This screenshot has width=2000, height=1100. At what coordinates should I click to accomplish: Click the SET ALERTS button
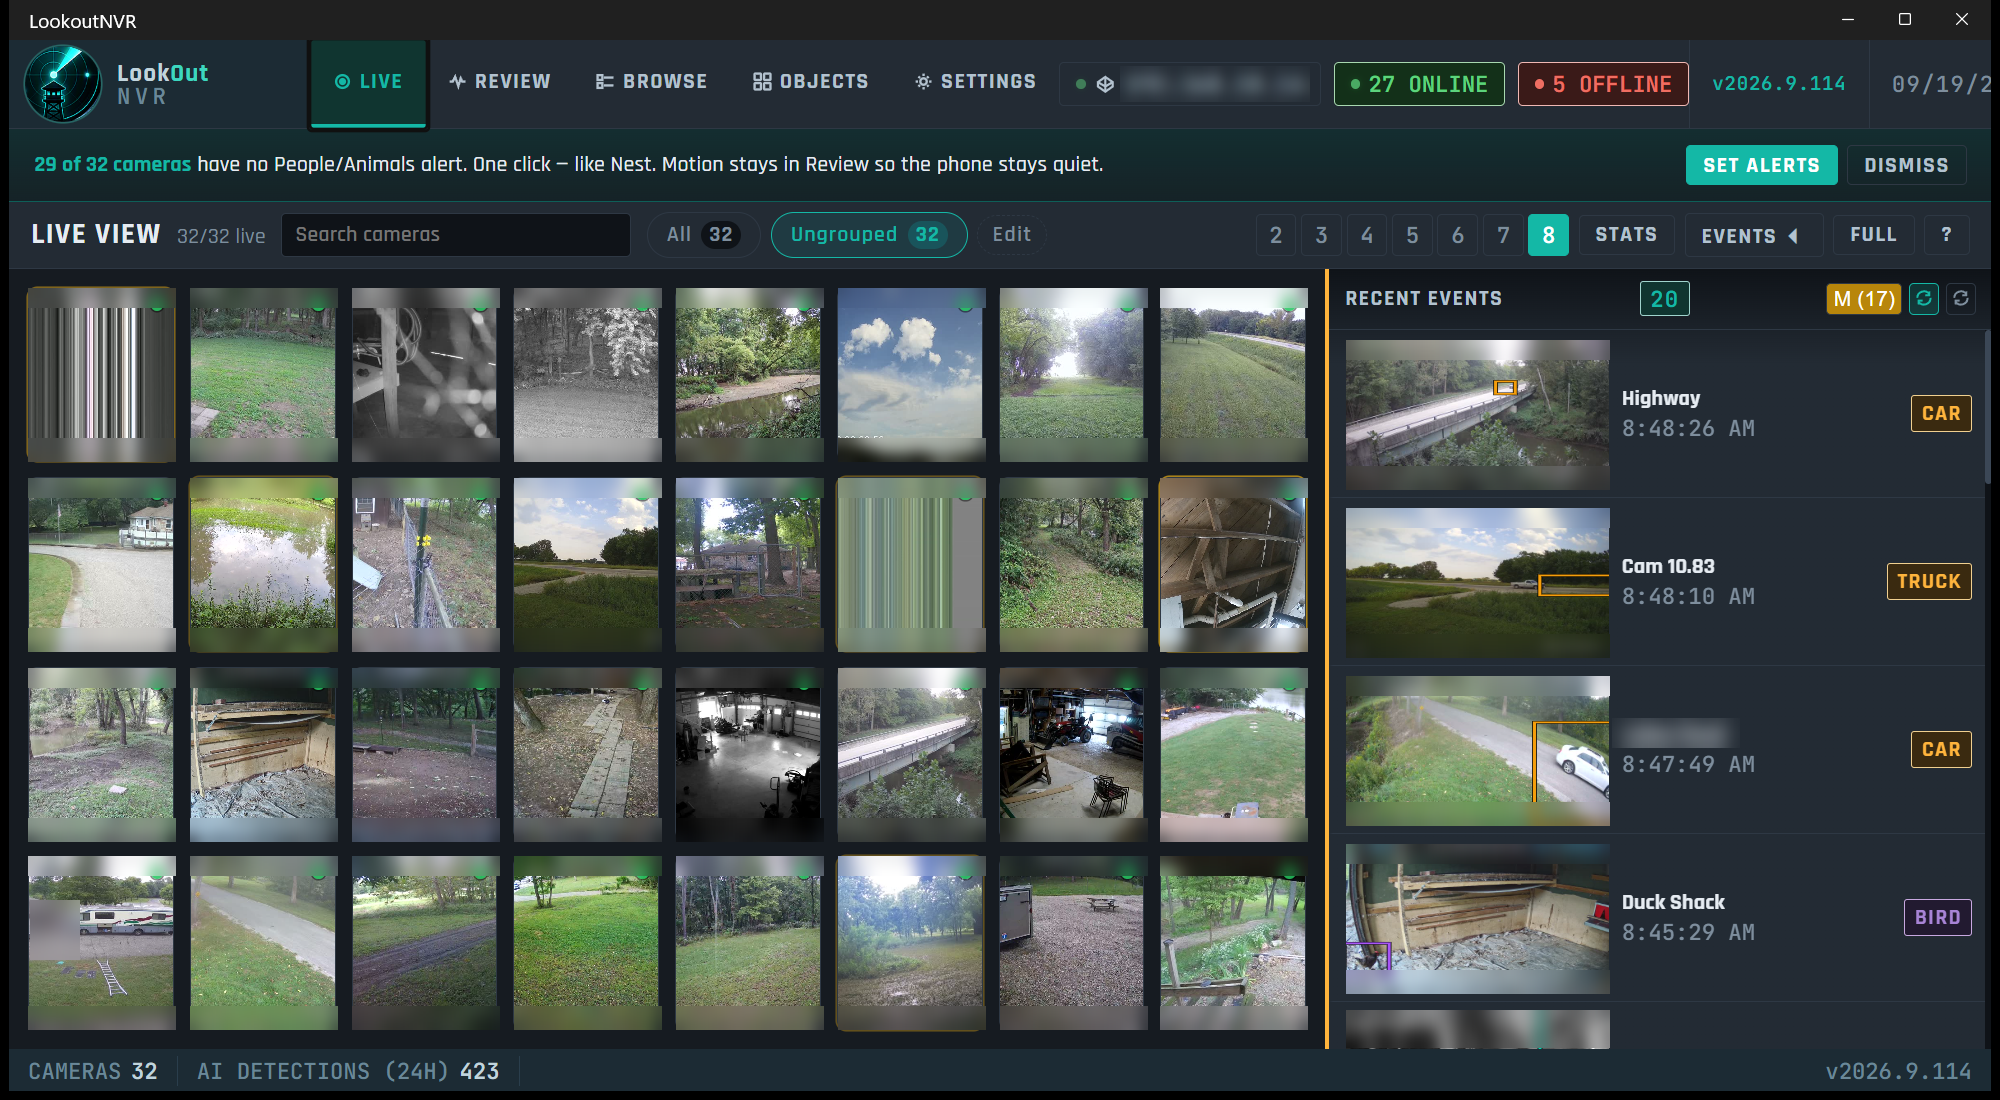coord(1761,165)
